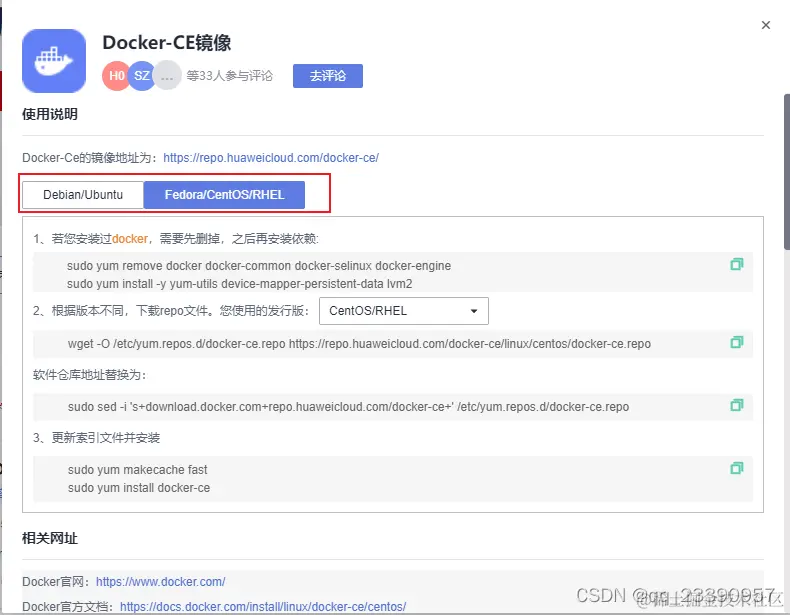Copy the sudo sed replace command
790x615 pixels.
point(737,405)
